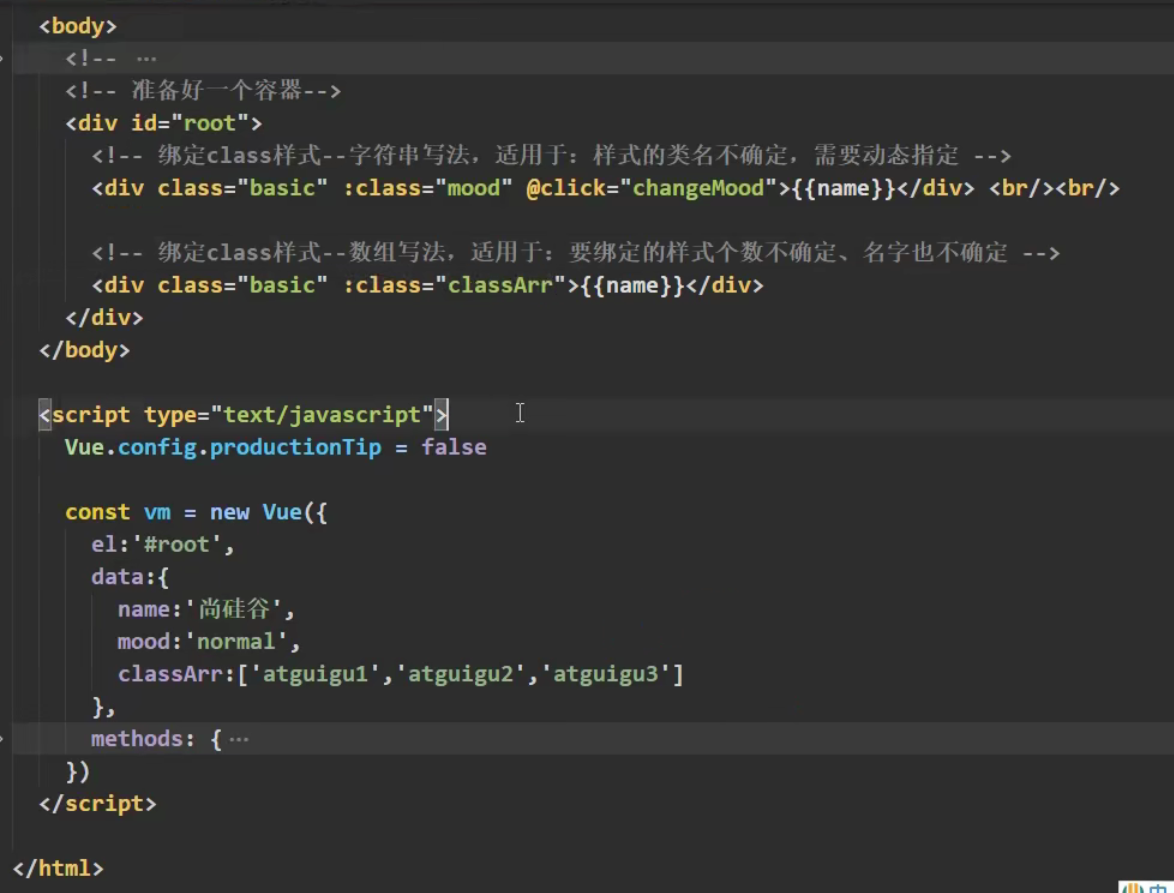
Task: Click the opening <body> tag
Action: click(78, 26)
